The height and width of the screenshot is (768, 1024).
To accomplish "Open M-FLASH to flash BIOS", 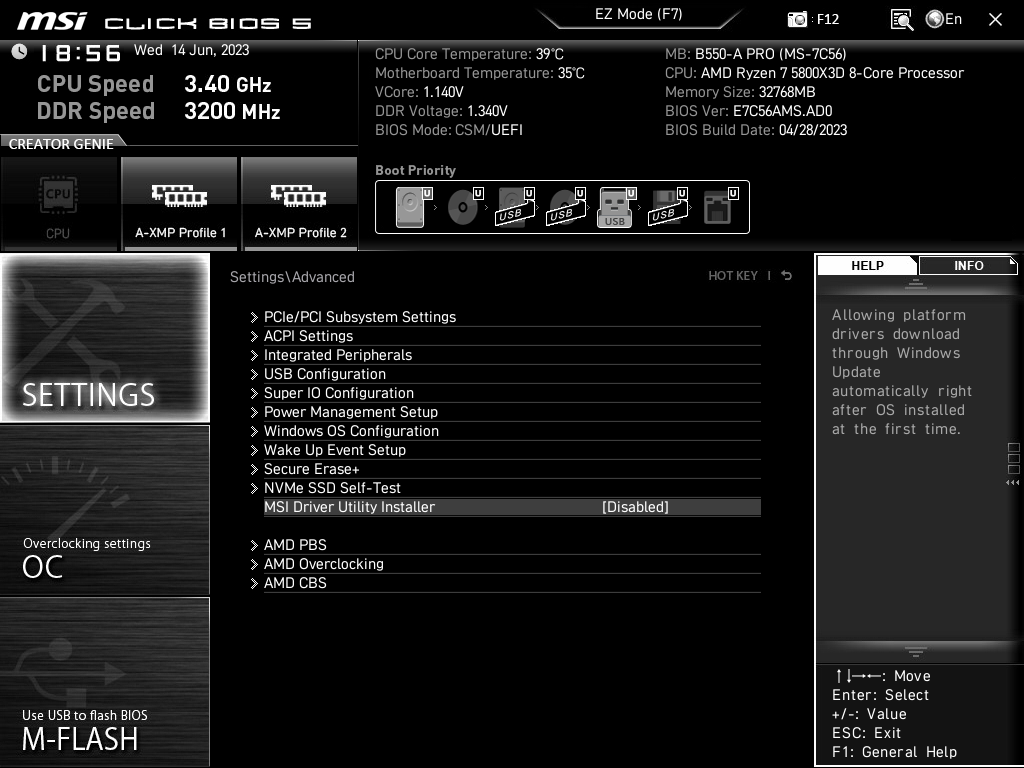I will pyautogui.click(x=105, y=681).
